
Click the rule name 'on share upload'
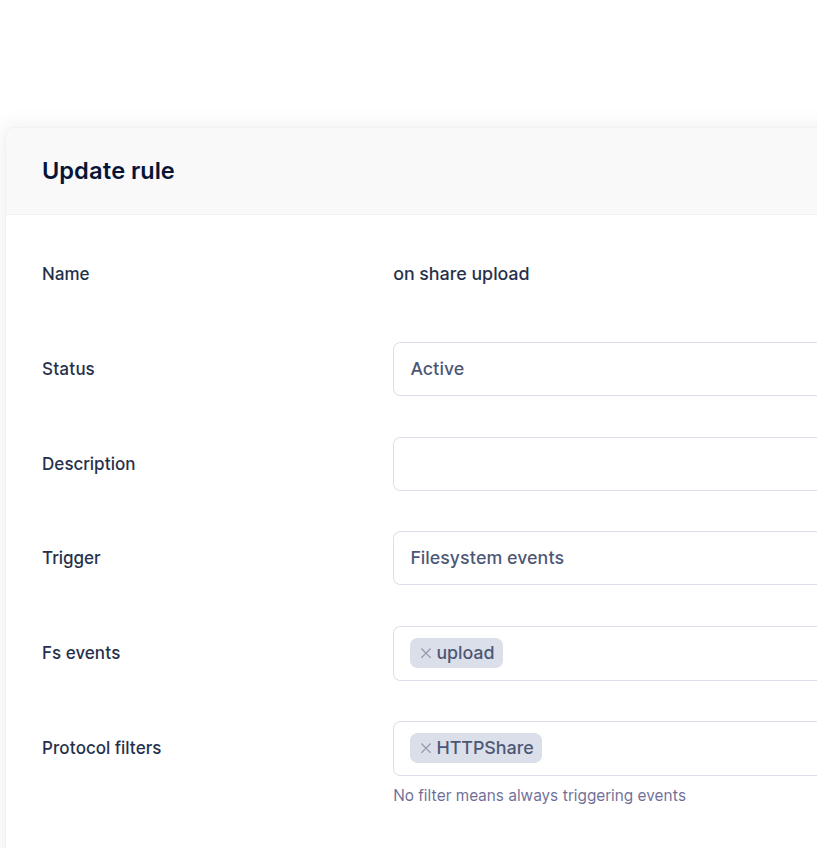tap(461, 274)
